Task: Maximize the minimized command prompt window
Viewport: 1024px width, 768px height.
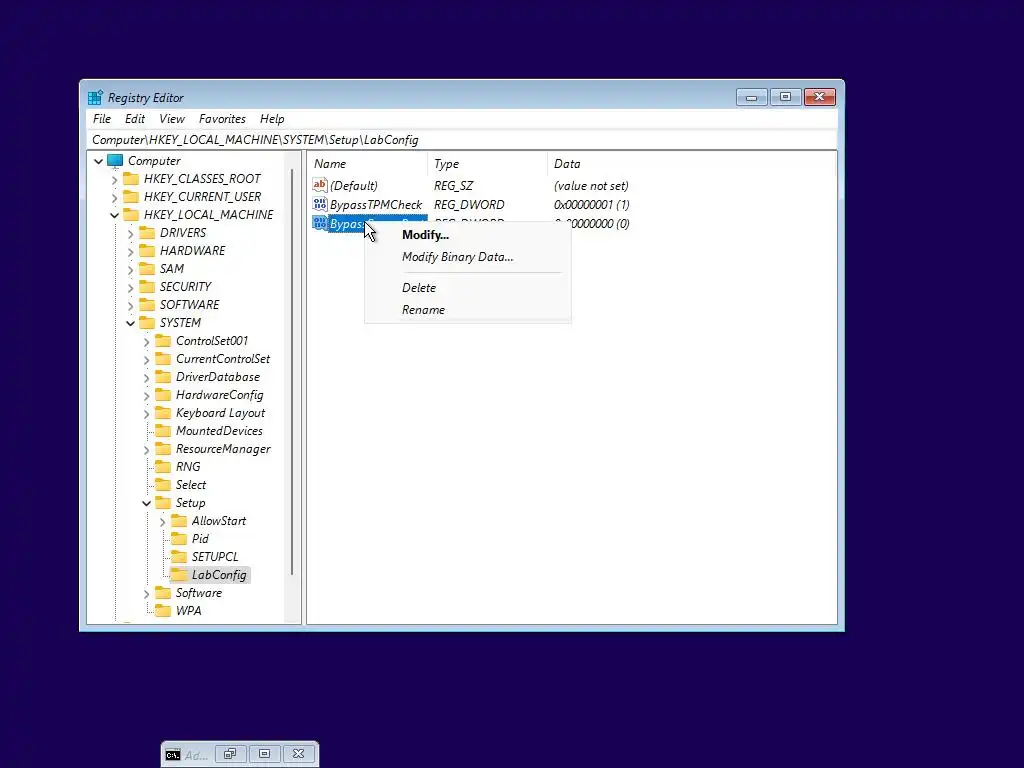Action: 264,754
